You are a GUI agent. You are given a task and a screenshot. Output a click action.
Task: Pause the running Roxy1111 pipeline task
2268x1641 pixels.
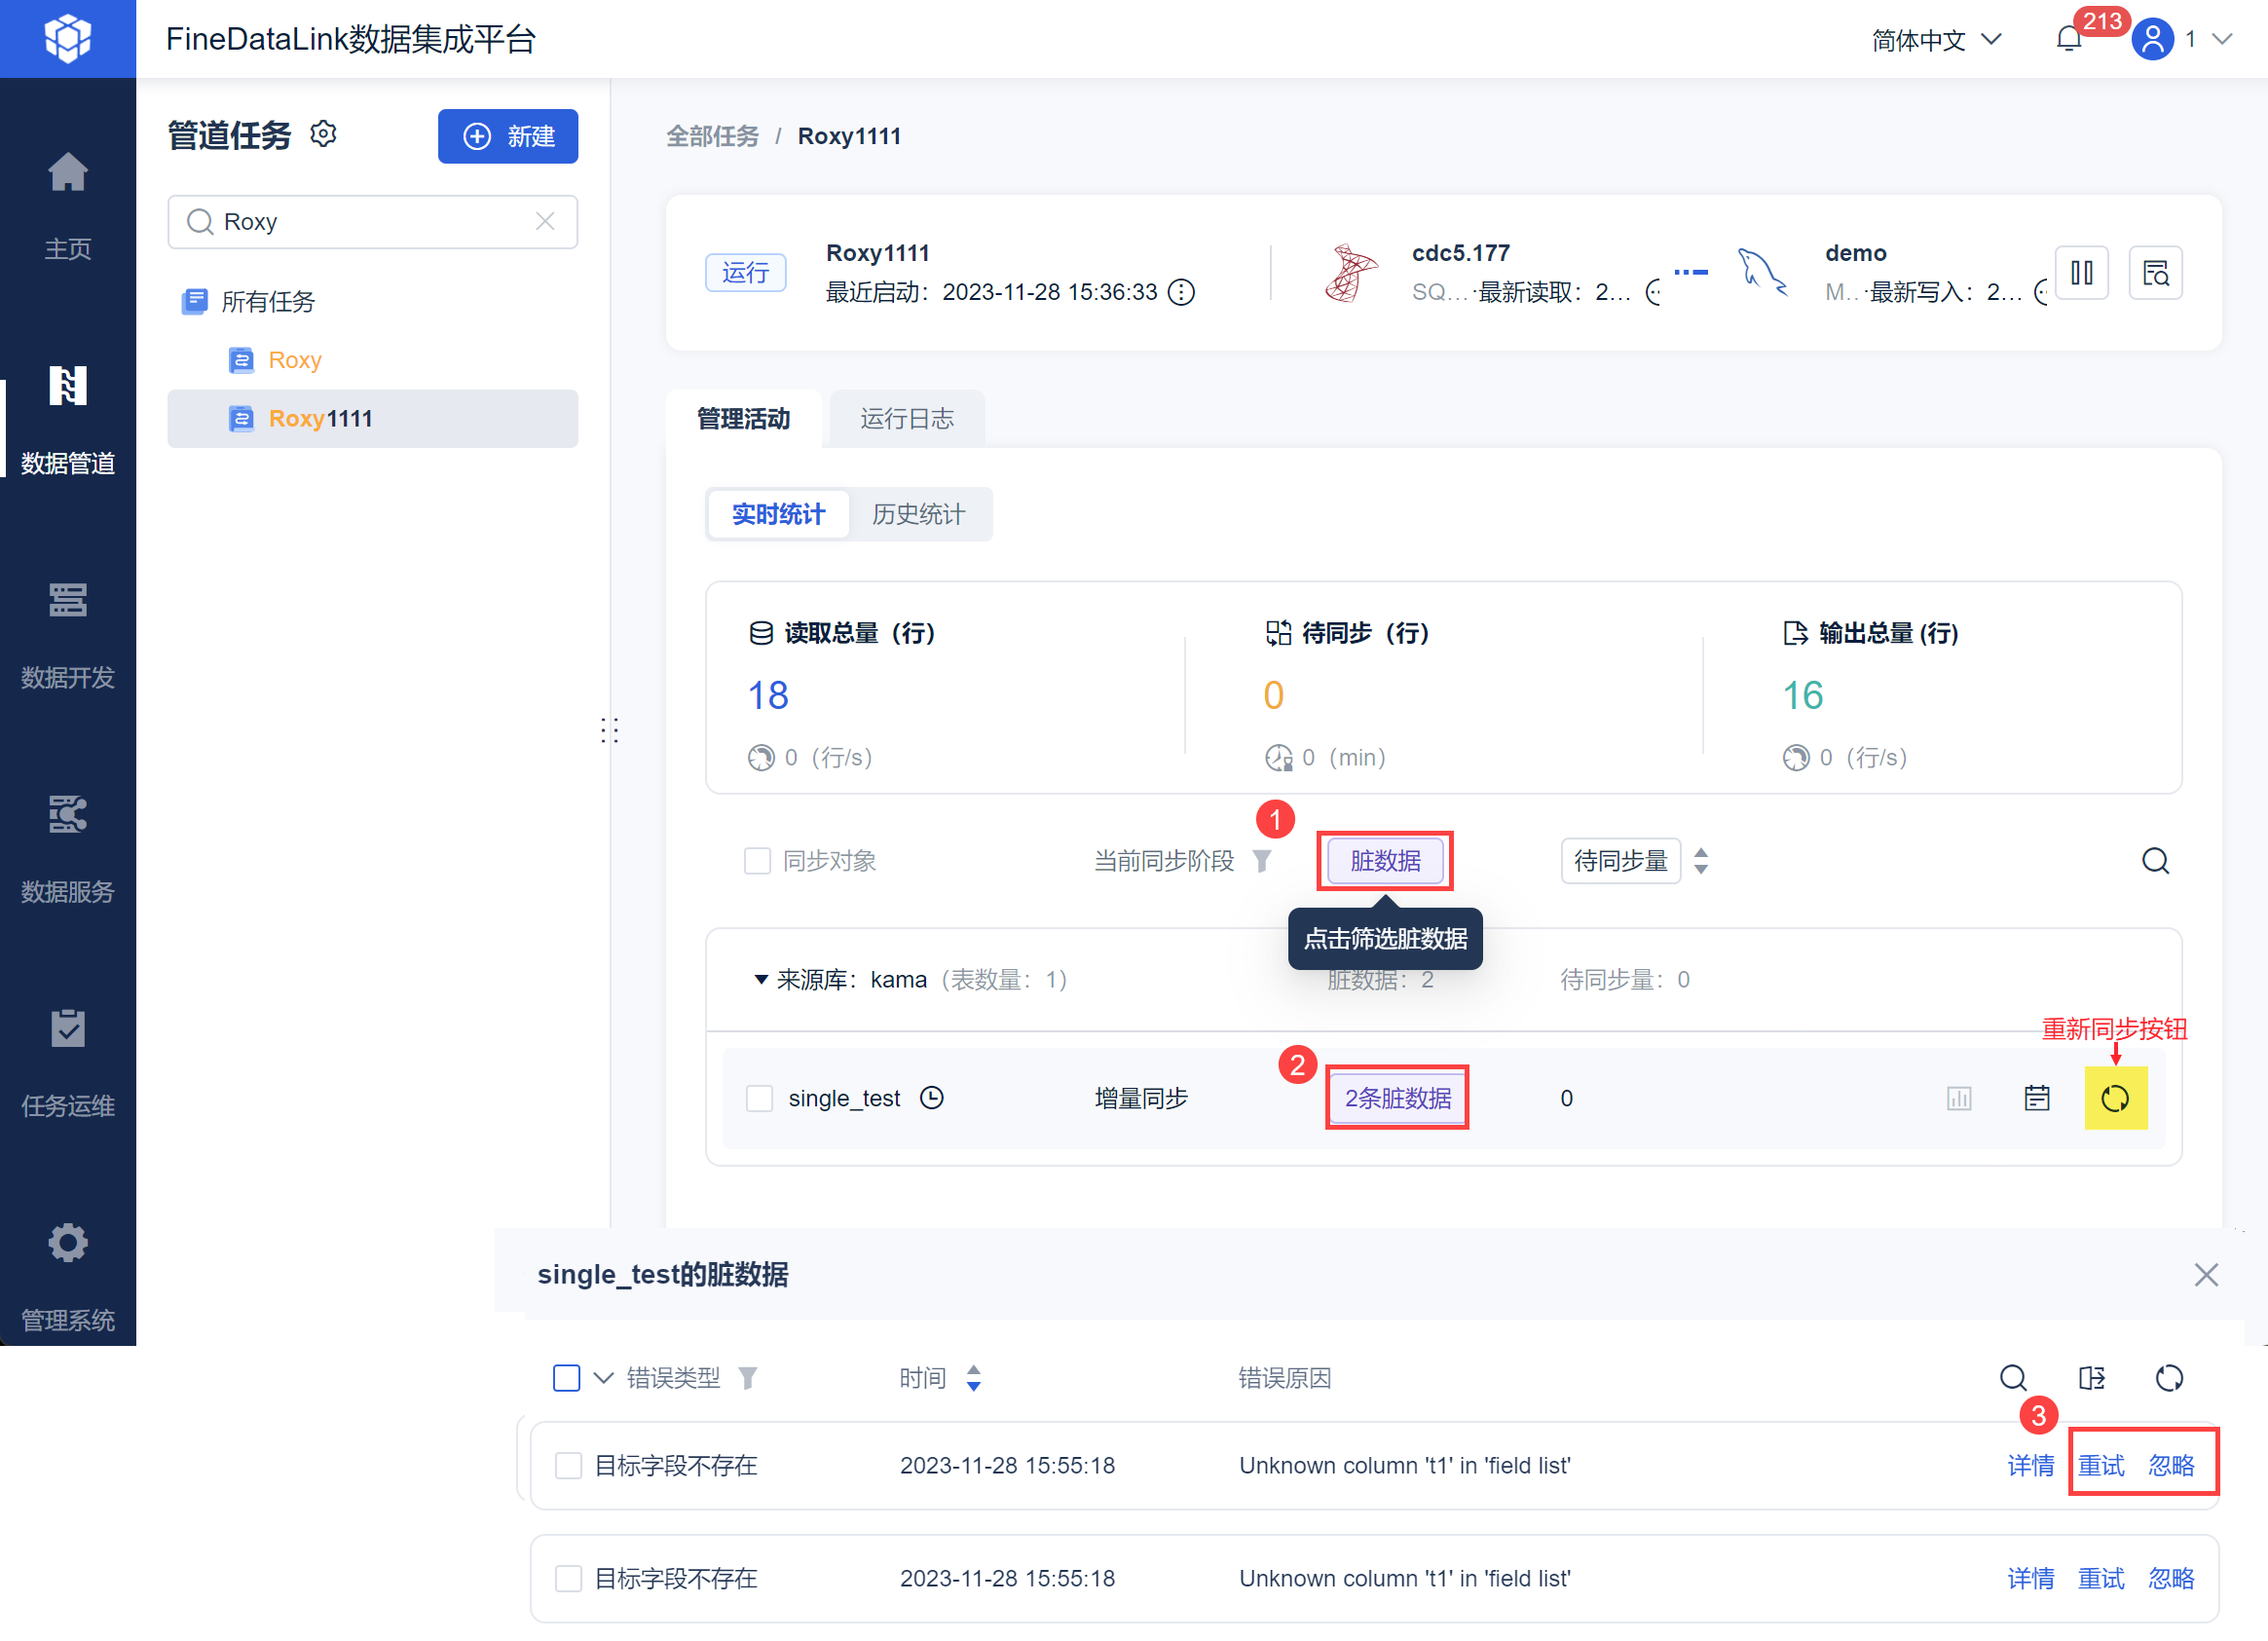2081,272
